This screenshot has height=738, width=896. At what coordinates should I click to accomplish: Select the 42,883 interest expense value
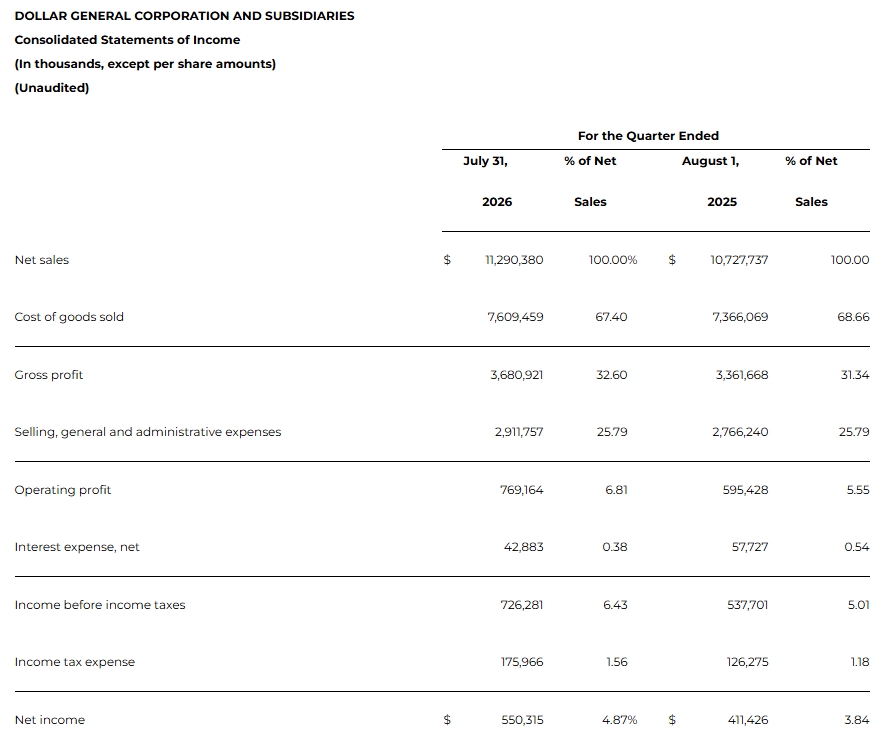(523, 547)
